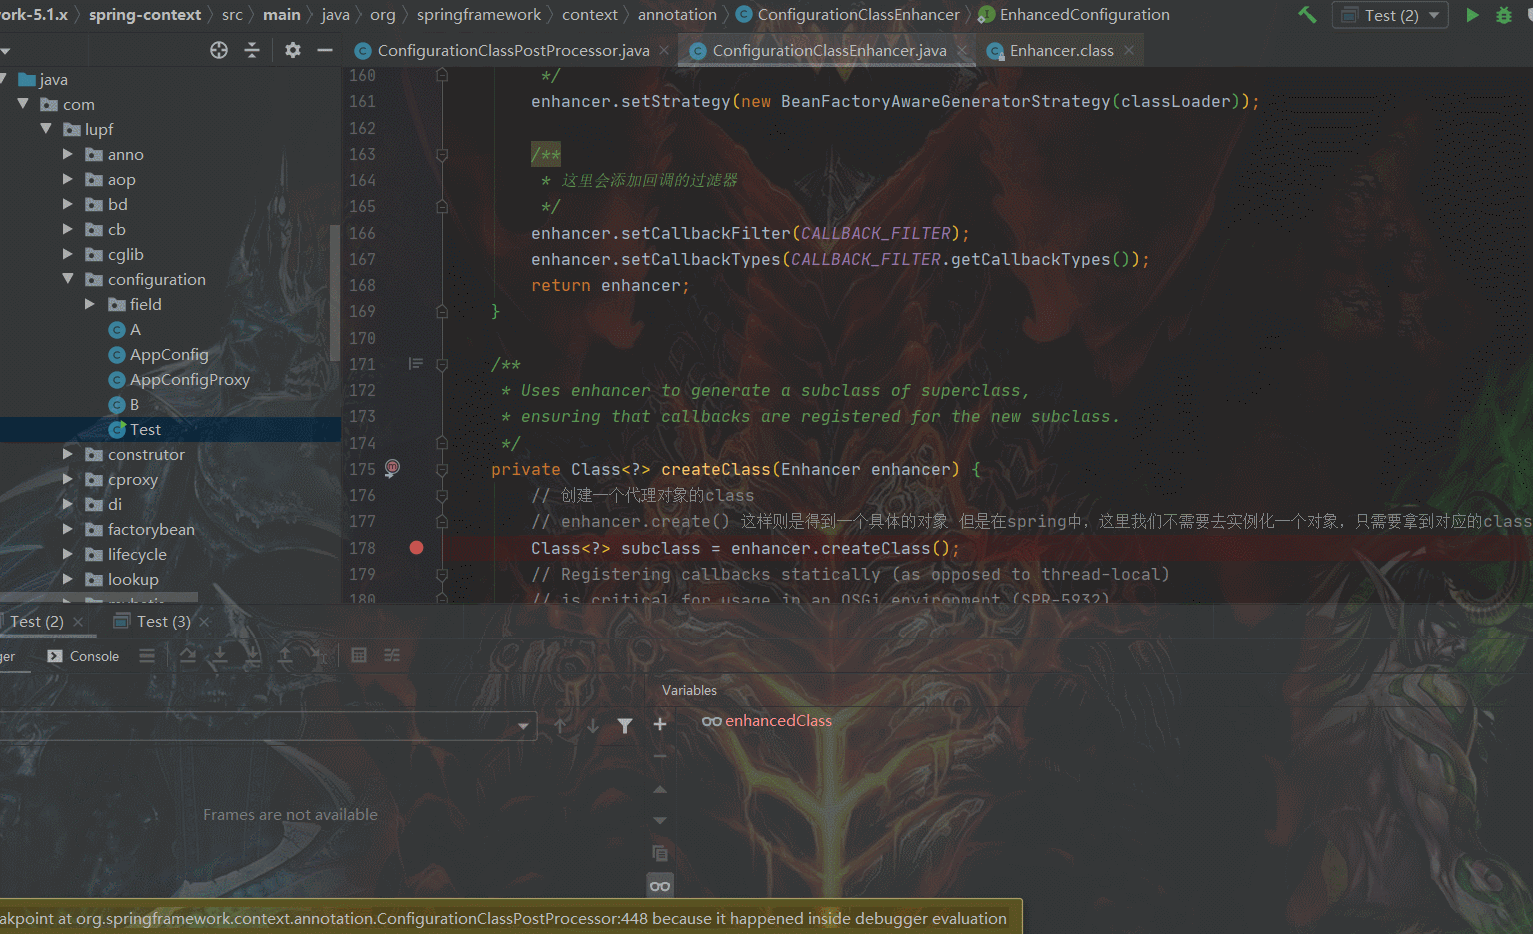1533x934 pixels.
Task: Close the Test (3) debug session
Action: click(205, 622)
